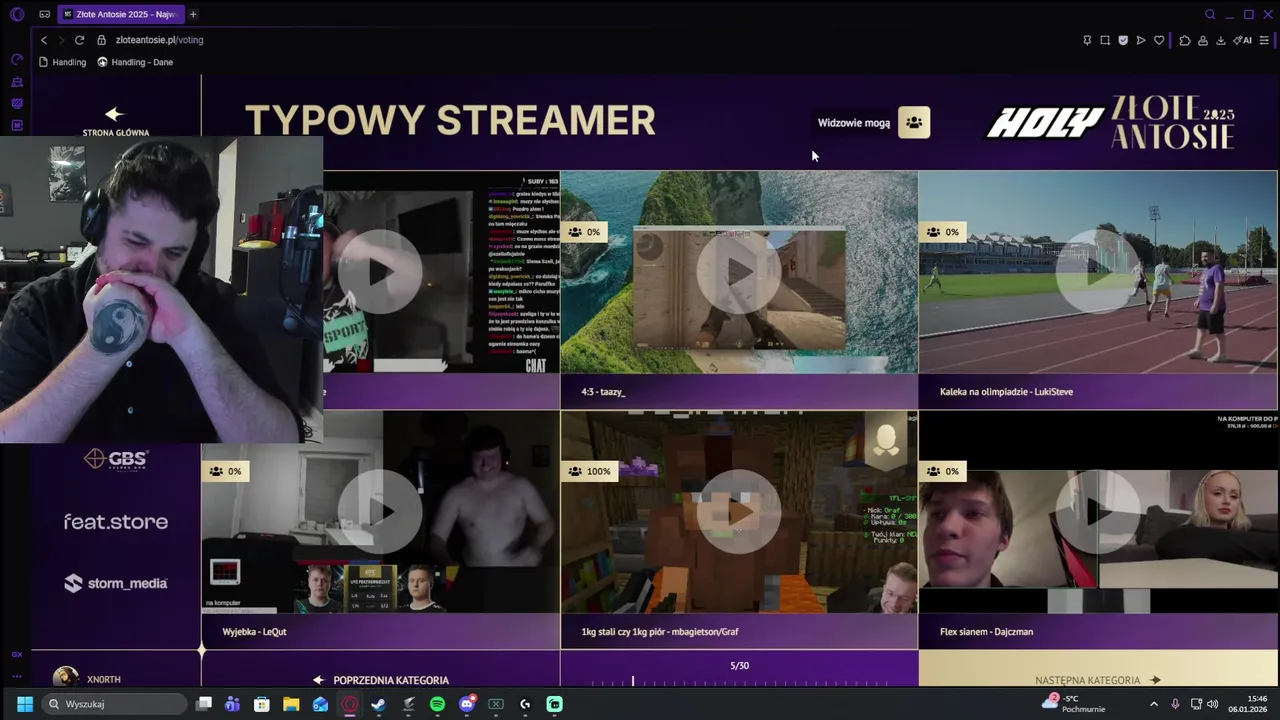Click the 0% vote badge on LeQut clip
1280x720 pixels.
point(225,471)
